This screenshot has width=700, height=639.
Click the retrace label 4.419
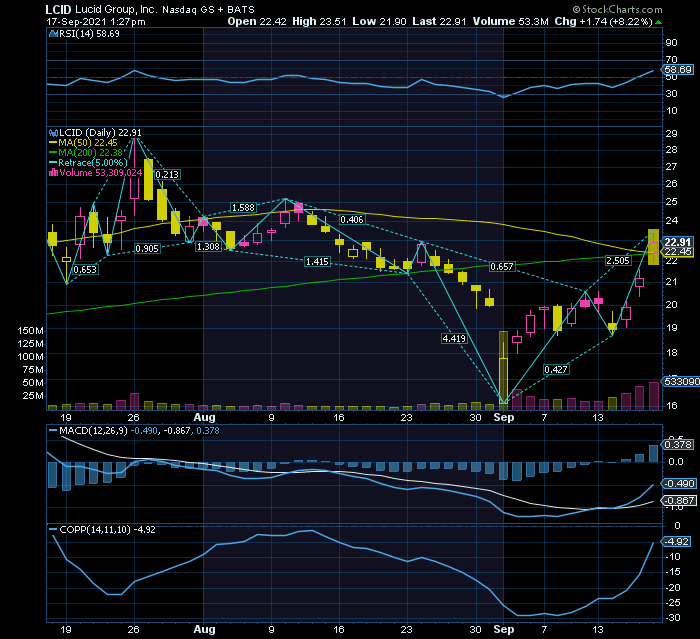coord(454,338)
